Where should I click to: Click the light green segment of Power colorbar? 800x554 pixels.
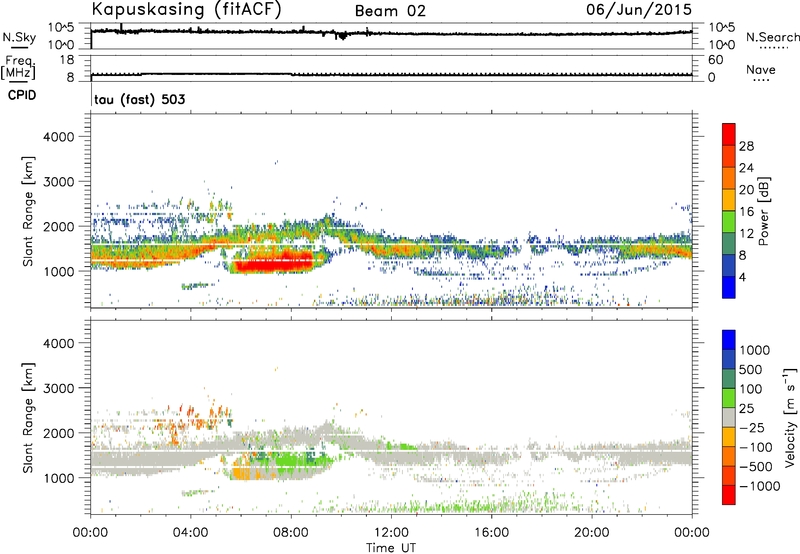pyautogui.click(x=729, y=222)
